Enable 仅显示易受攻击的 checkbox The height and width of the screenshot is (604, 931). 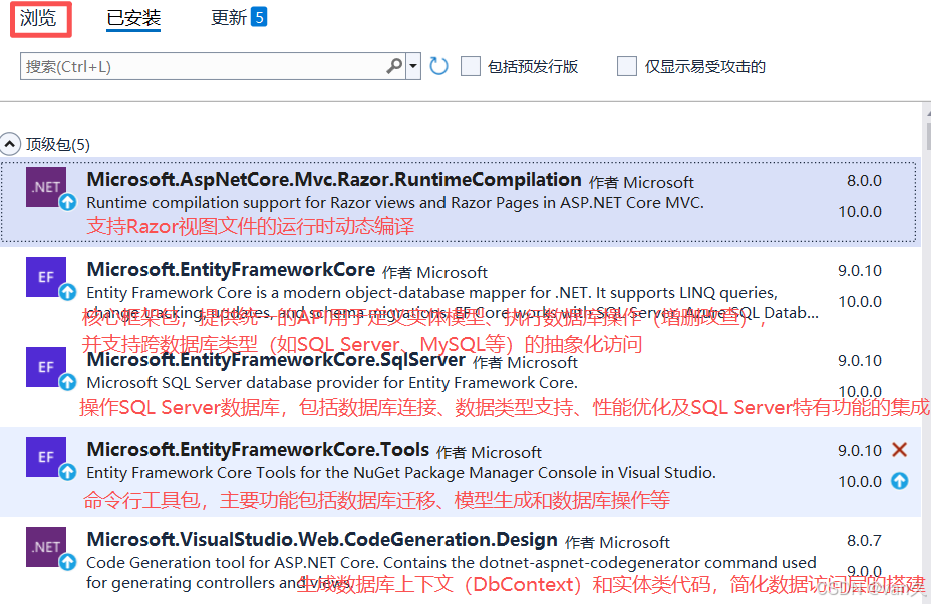tap(627, 66)
